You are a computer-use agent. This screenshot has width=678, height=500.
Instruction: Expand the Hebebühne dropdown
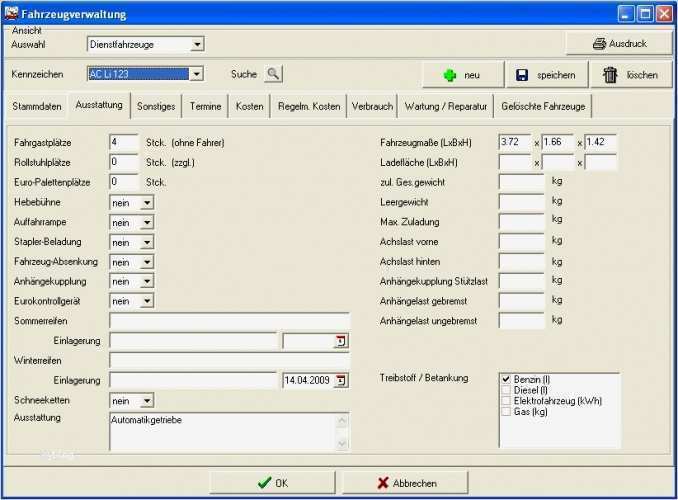147,202
